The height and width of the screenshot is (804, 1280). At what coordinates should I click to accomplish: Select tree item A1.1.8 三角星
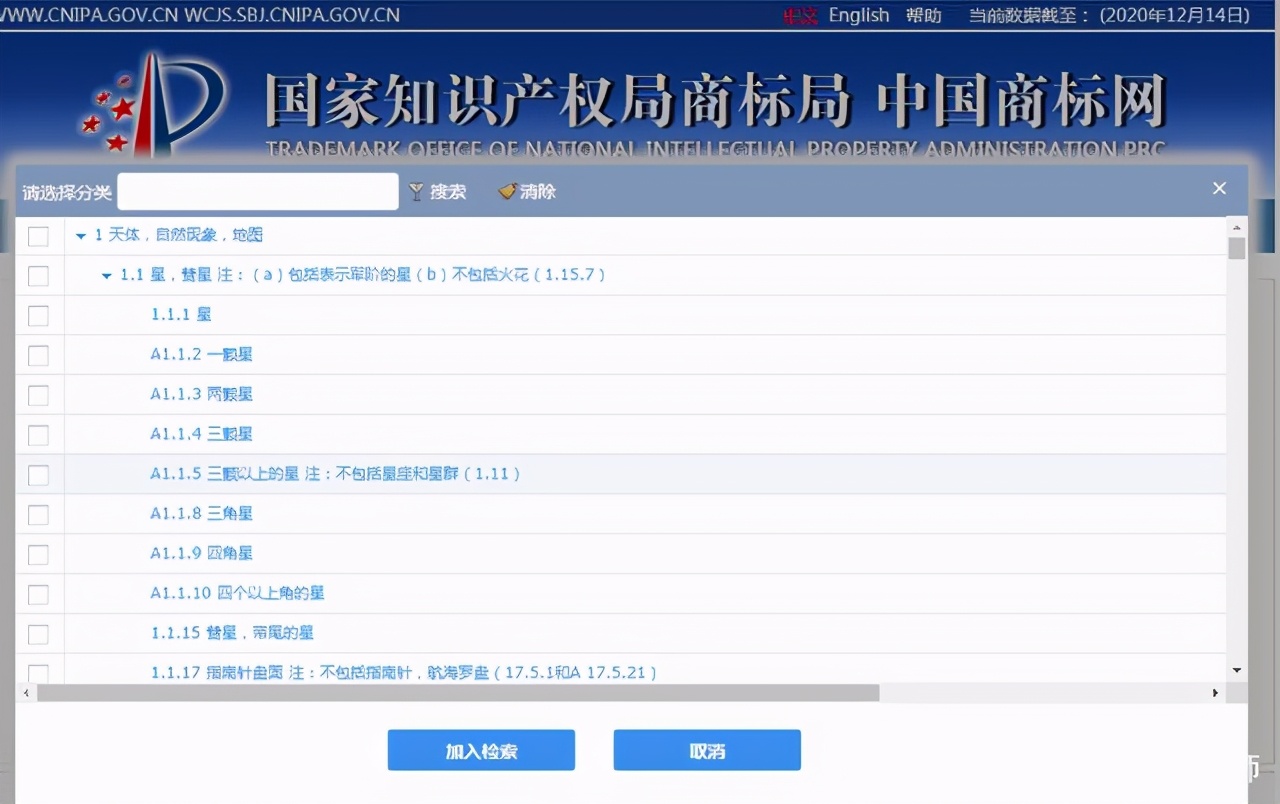(201, 513)
